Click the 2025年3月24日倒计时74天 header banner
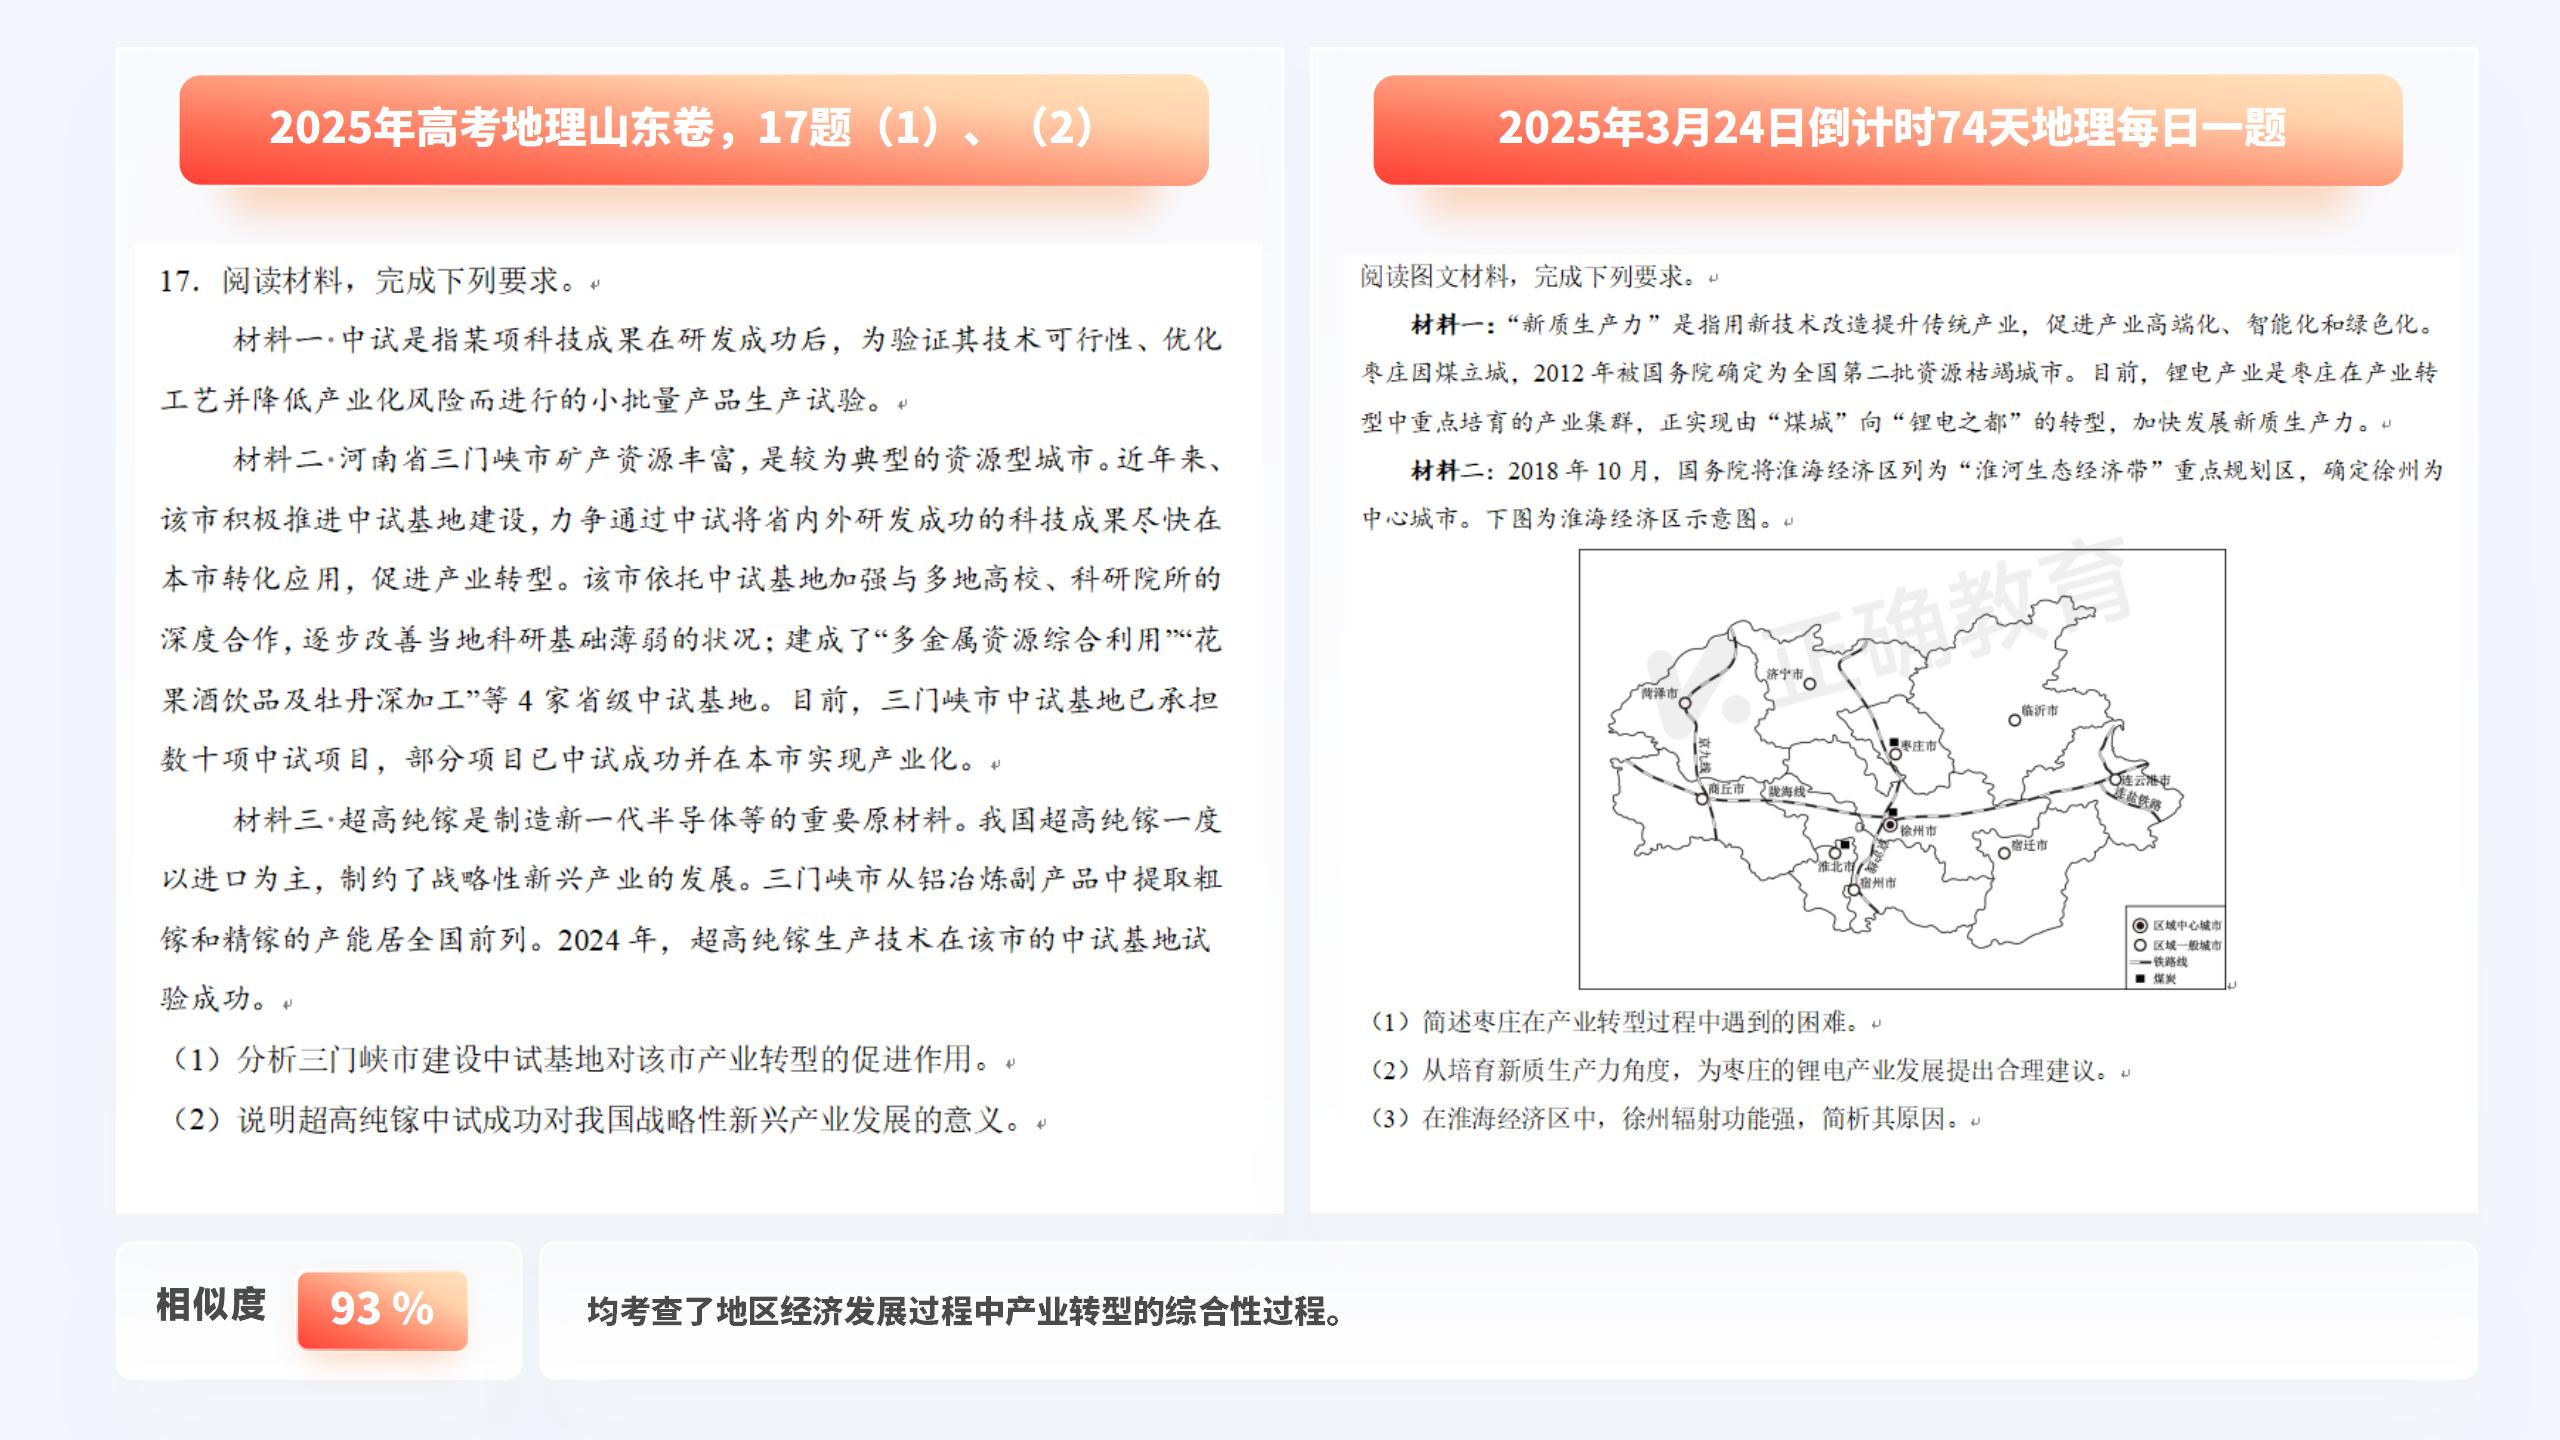 pos(1888,130)
